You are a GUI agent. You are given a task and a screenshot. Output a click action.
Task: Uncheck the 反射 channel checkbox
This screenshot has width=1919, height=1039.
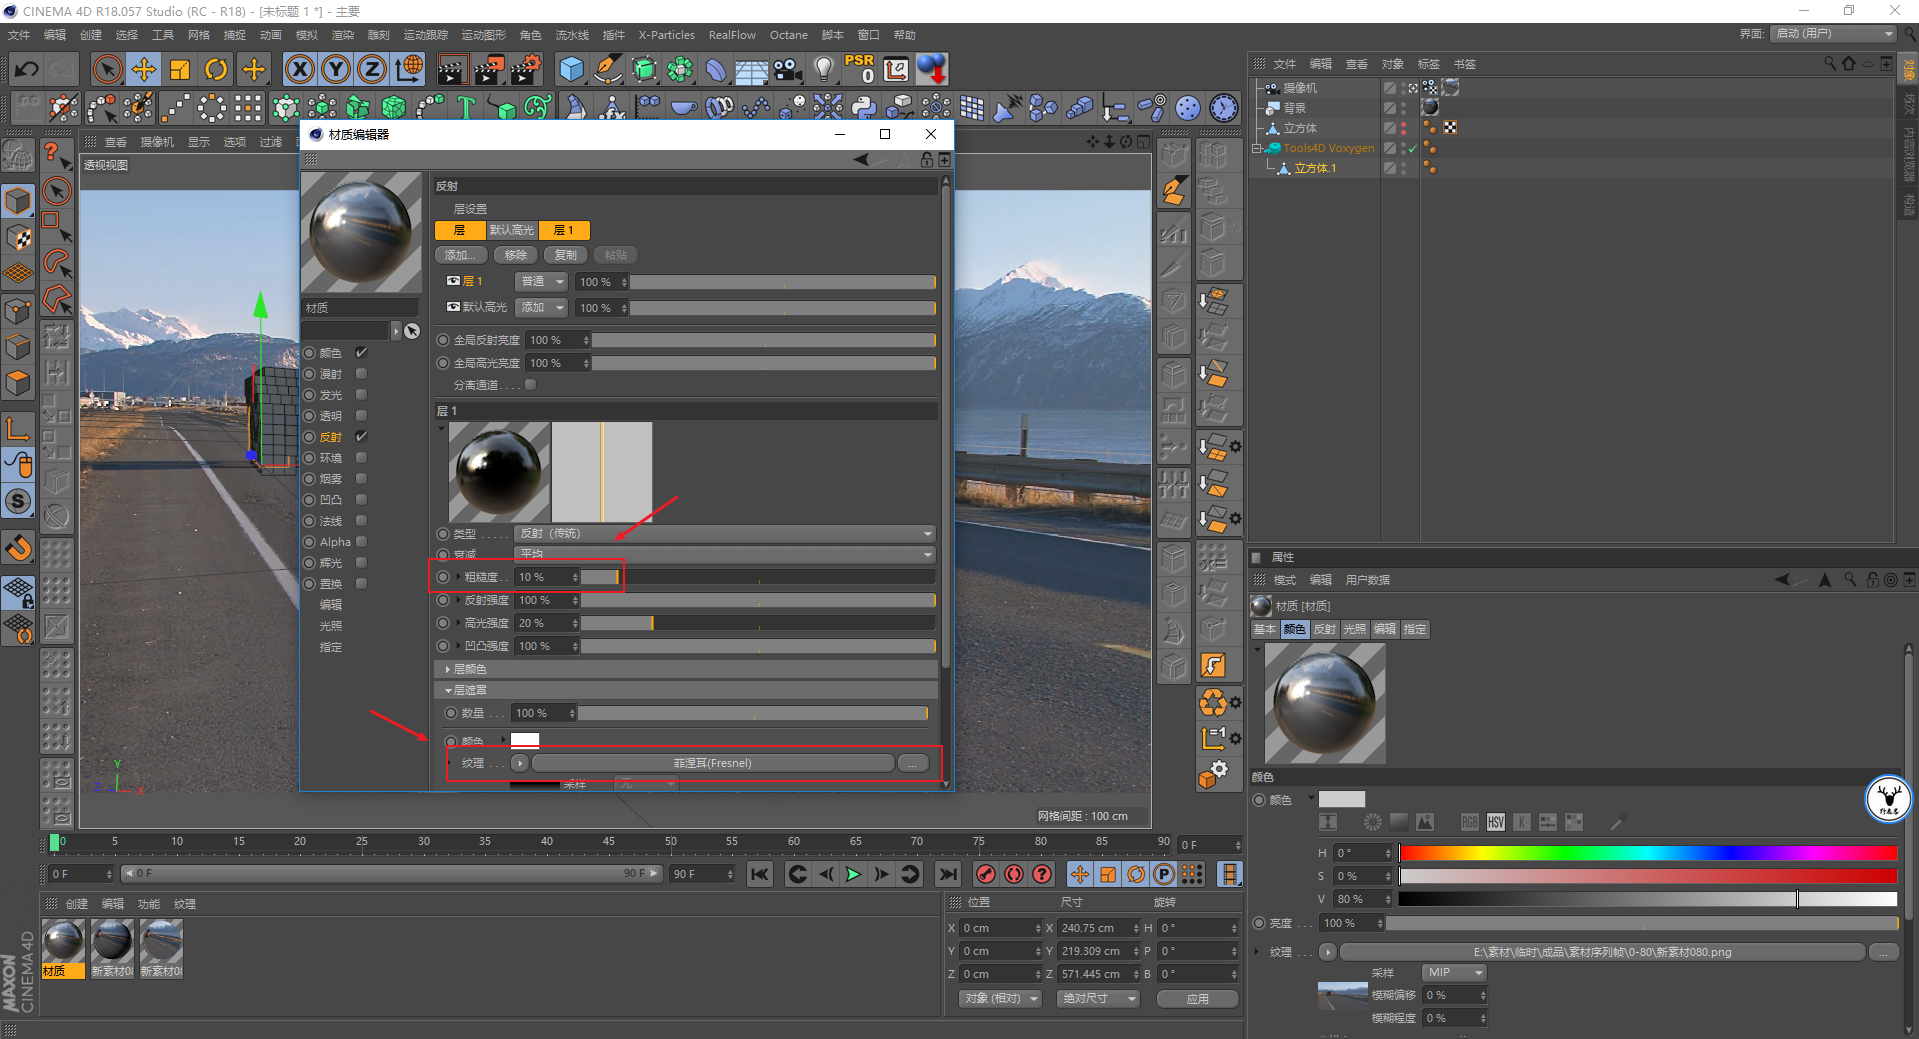tap(361, 437)
